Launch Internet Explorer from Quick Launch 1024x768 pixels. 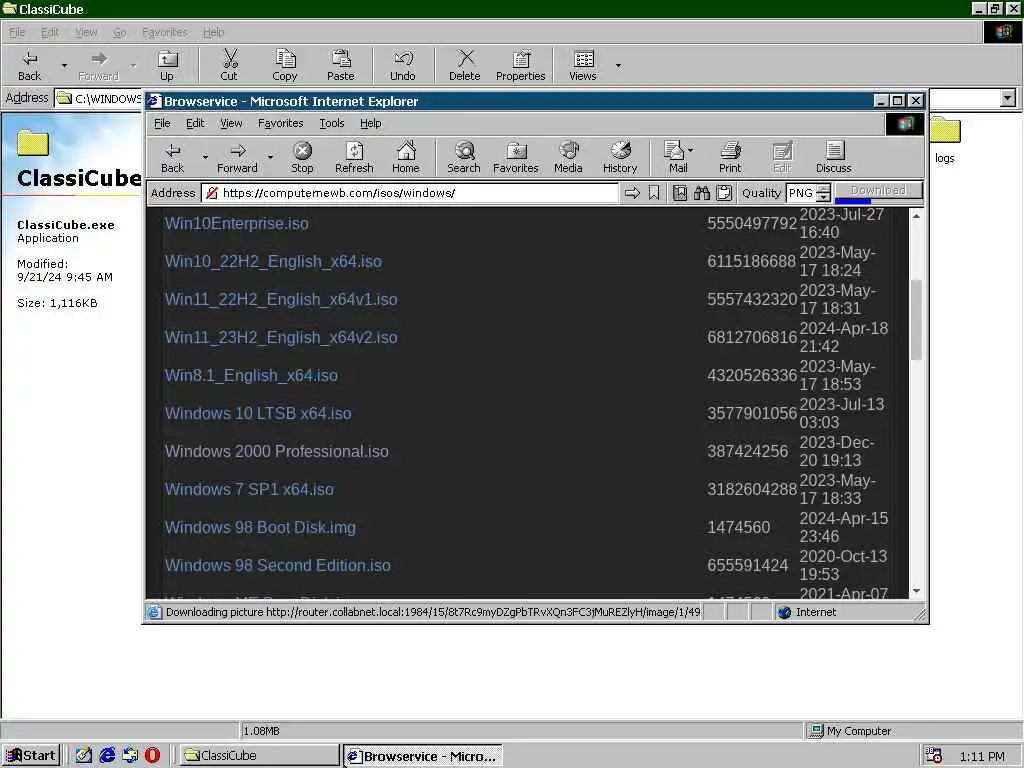(x=107, y=756)
